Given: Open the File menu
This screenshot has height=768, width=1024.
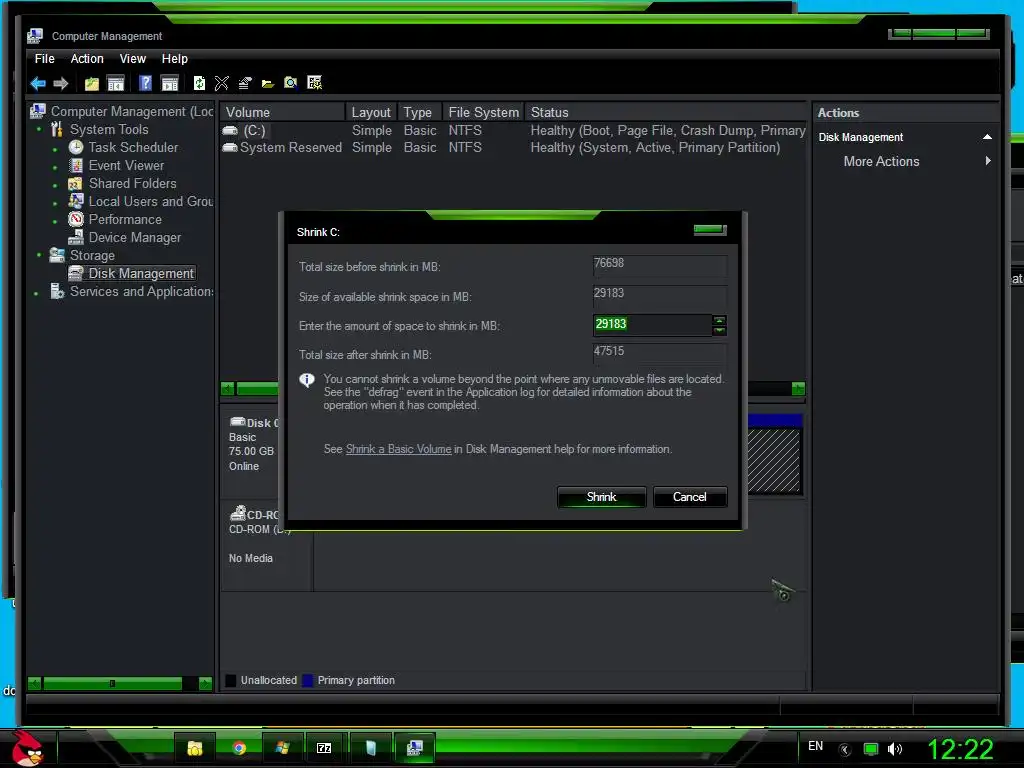Looking at the screenshot, I should click(x=44, y=59).
